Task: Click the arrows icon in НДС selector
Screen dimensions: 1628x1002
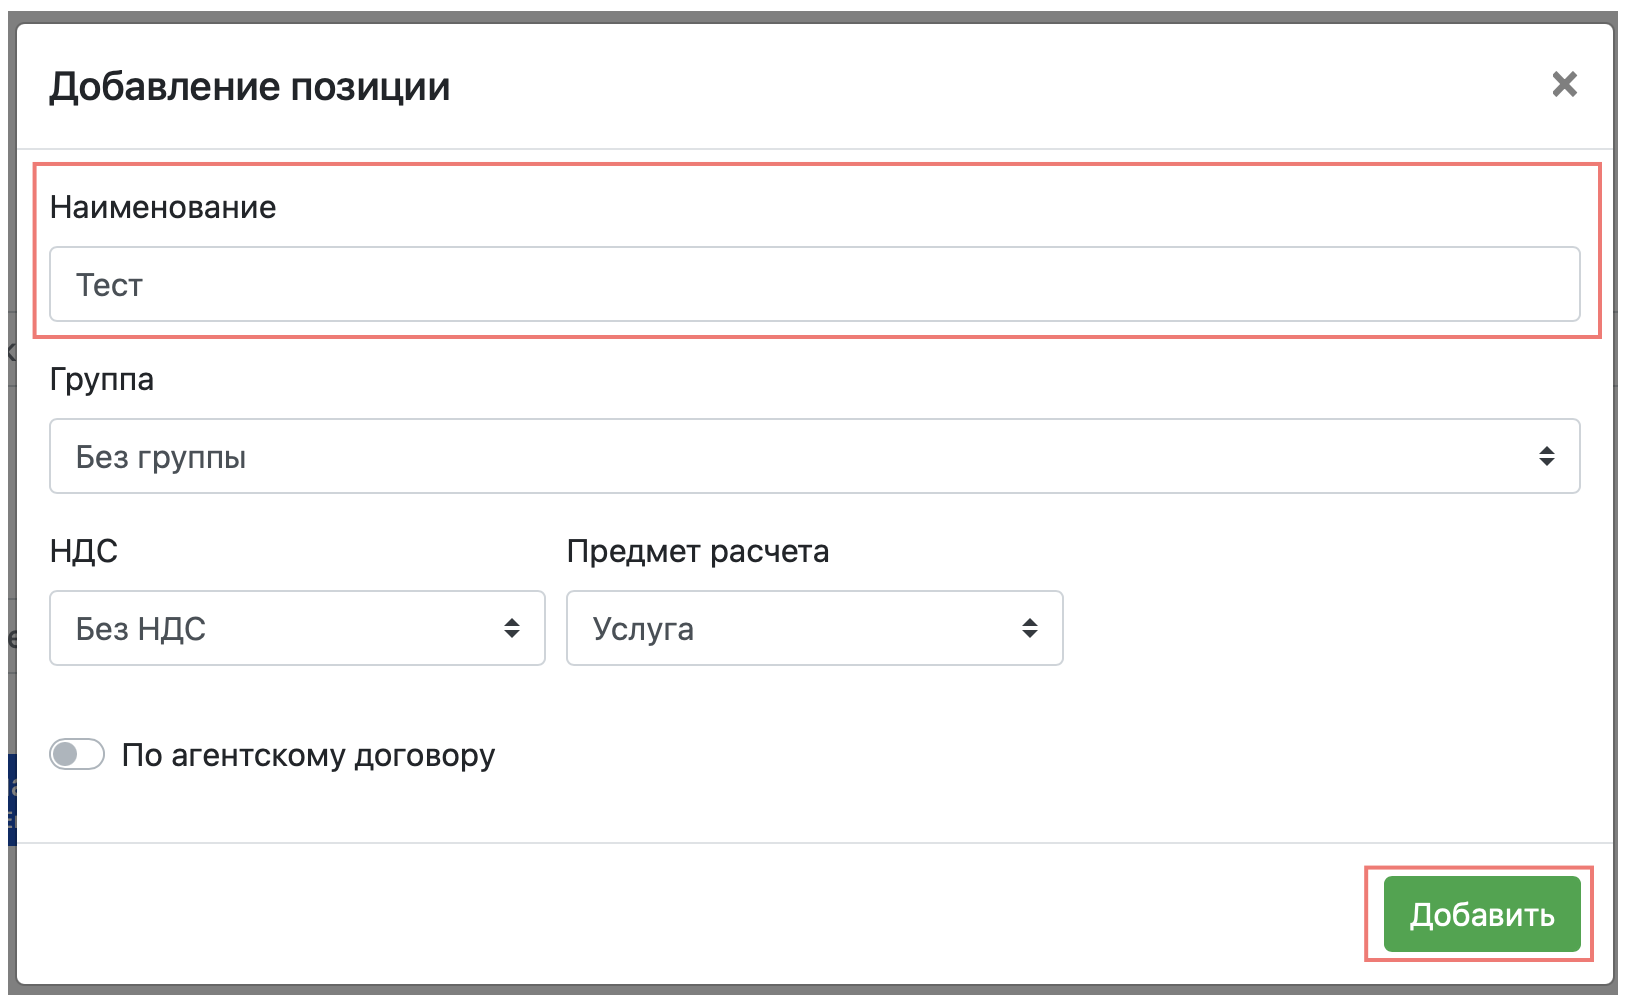Action: (512, 629)
